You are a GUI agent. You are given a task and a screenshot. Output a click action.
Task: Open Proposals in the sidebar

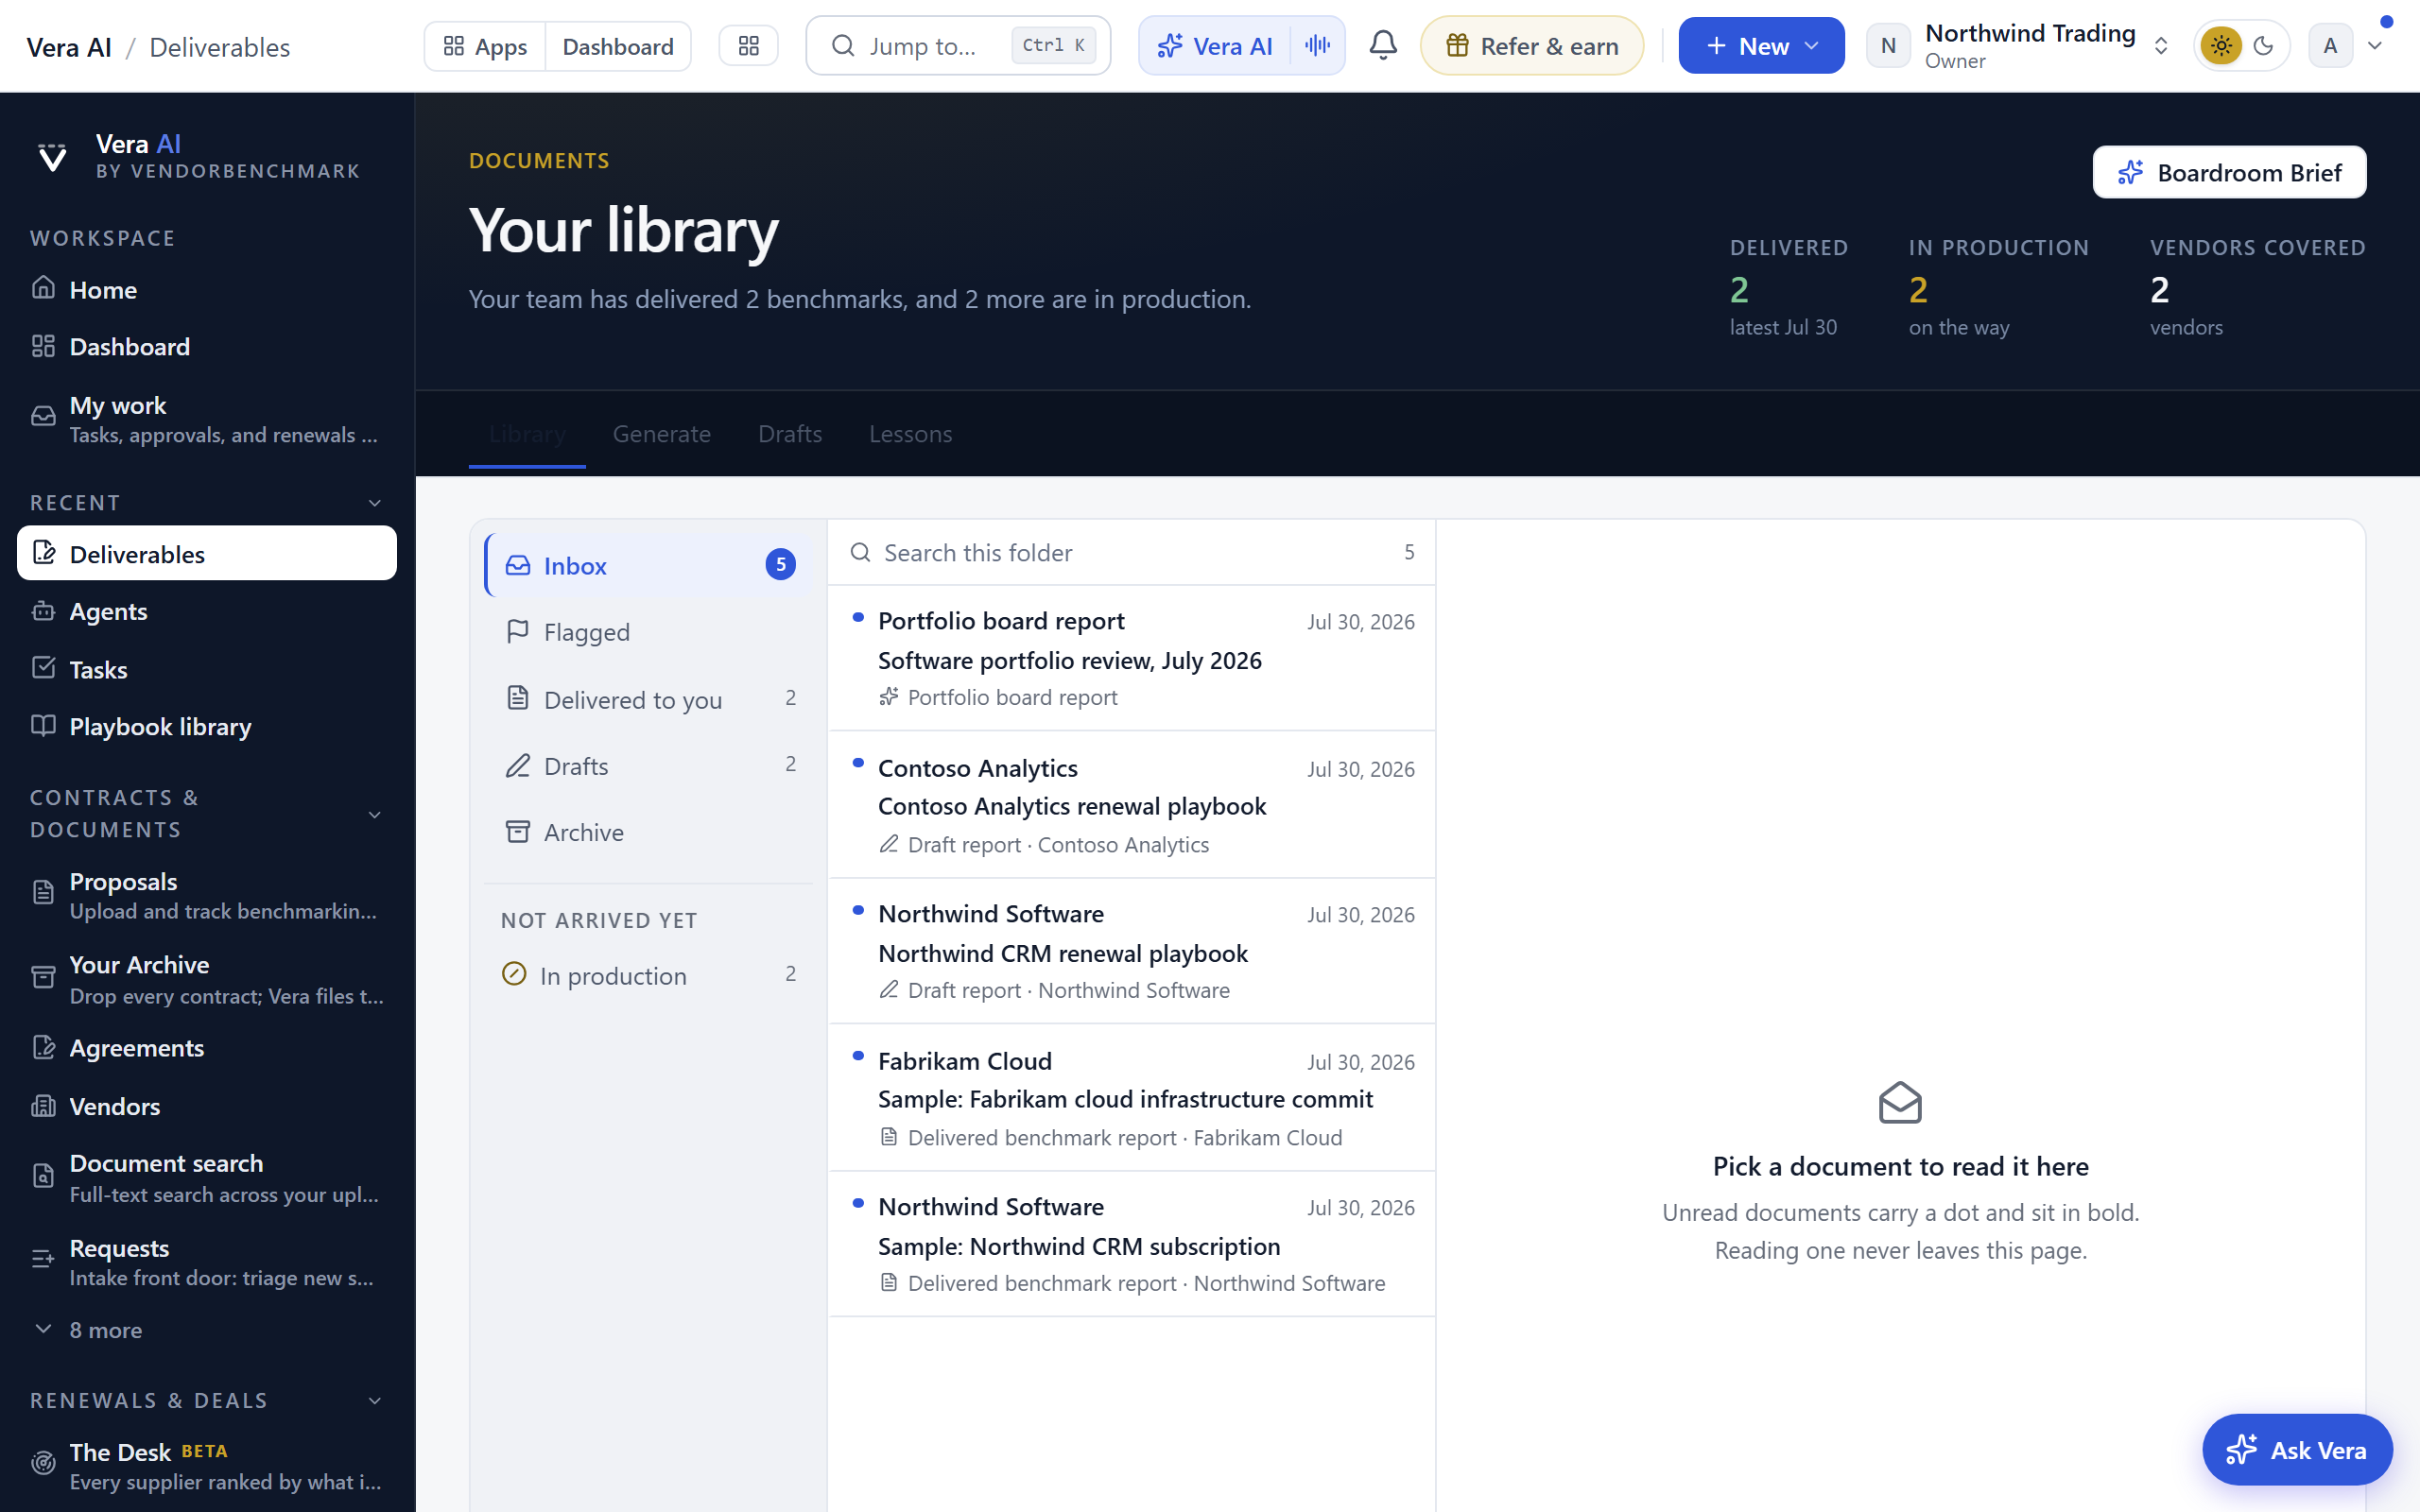coord(207,895)
